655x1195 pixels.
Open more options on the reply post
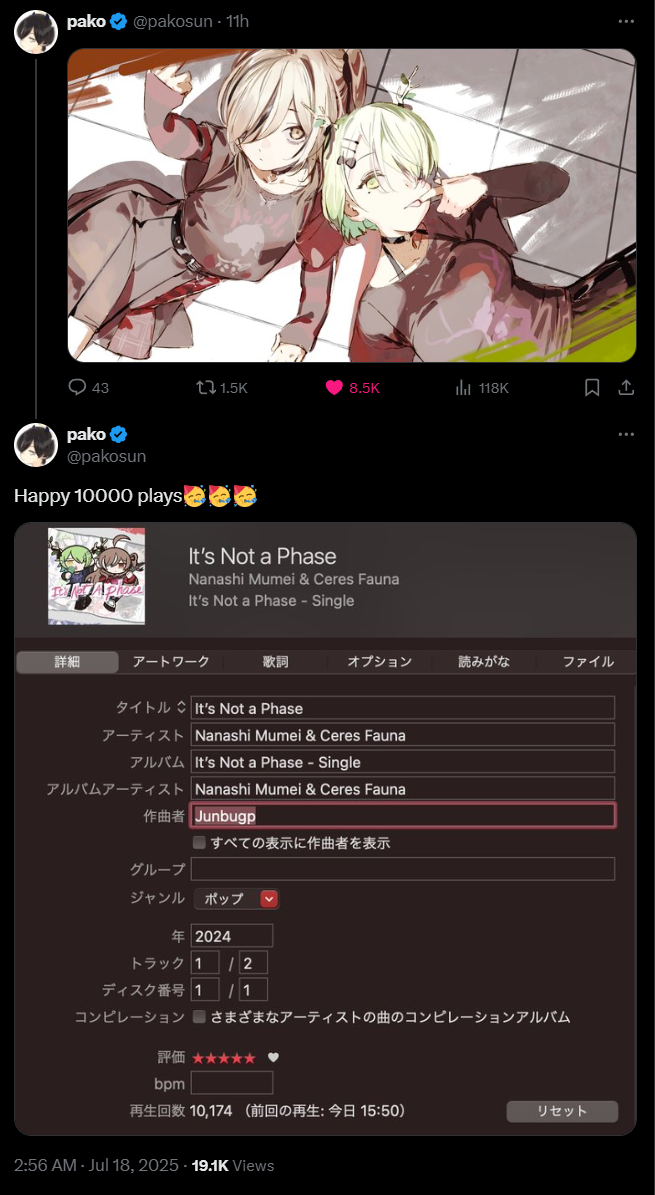[626, 434]
